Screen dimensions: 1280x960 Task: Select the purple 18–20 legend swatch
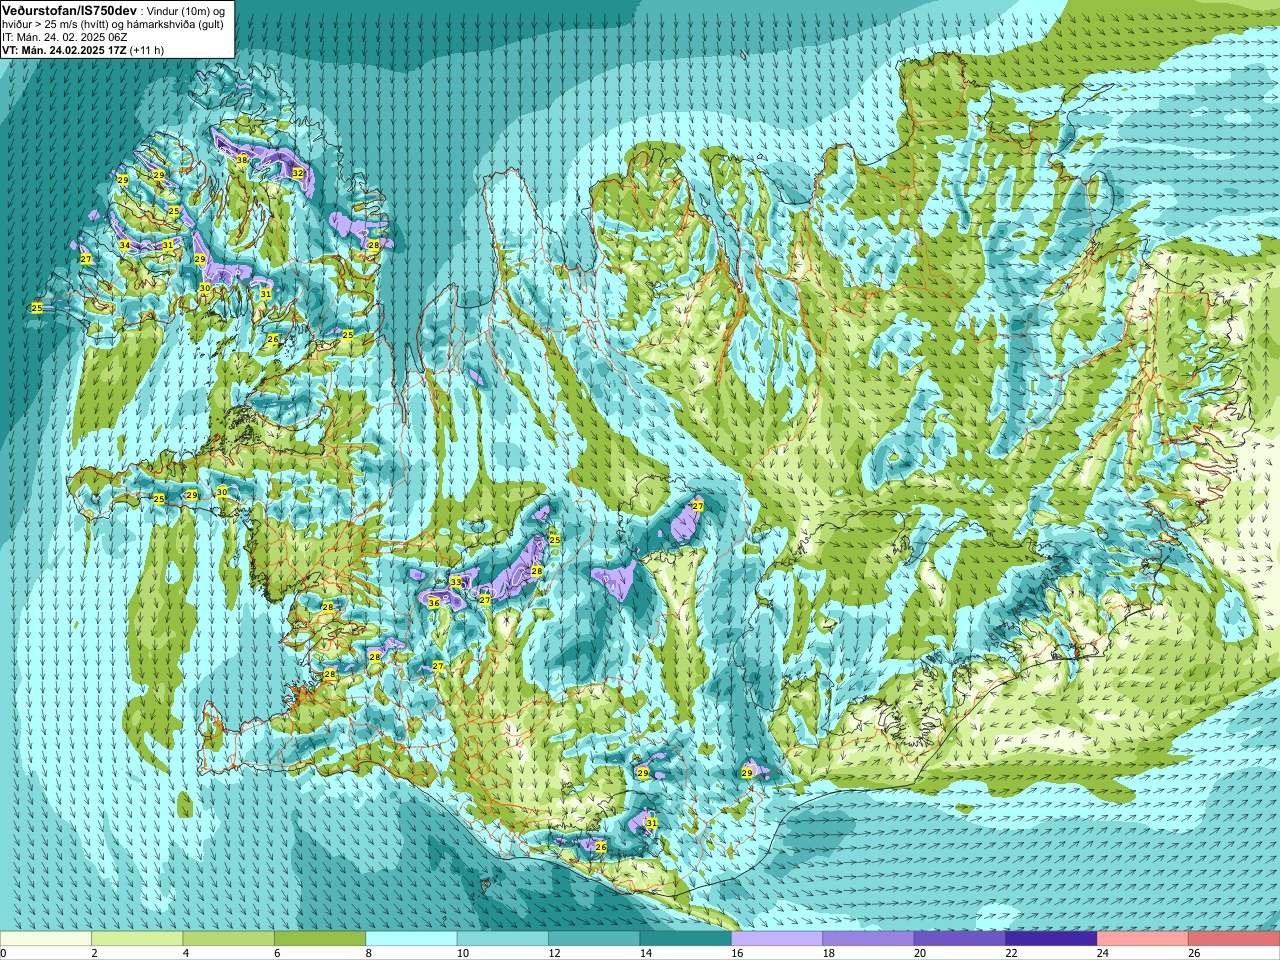click(868, 939)
